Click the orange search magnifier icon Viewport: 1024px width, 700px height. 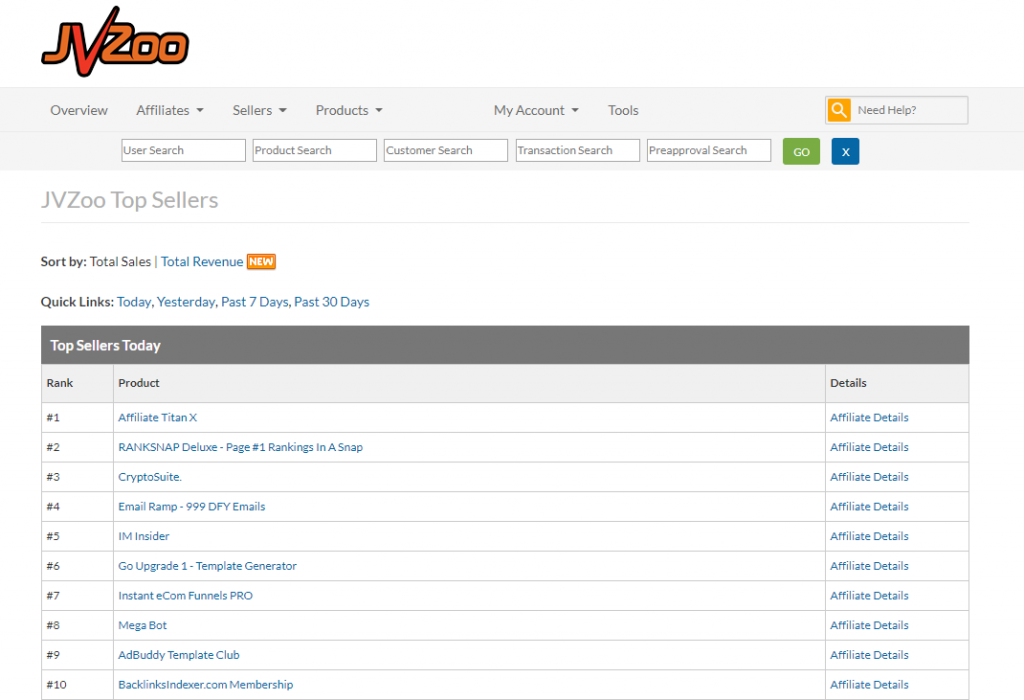pos(839,110)
